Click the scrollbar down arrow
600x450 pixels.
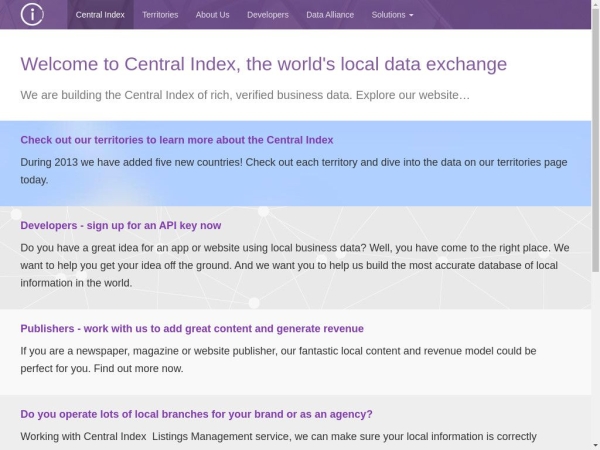595,446
